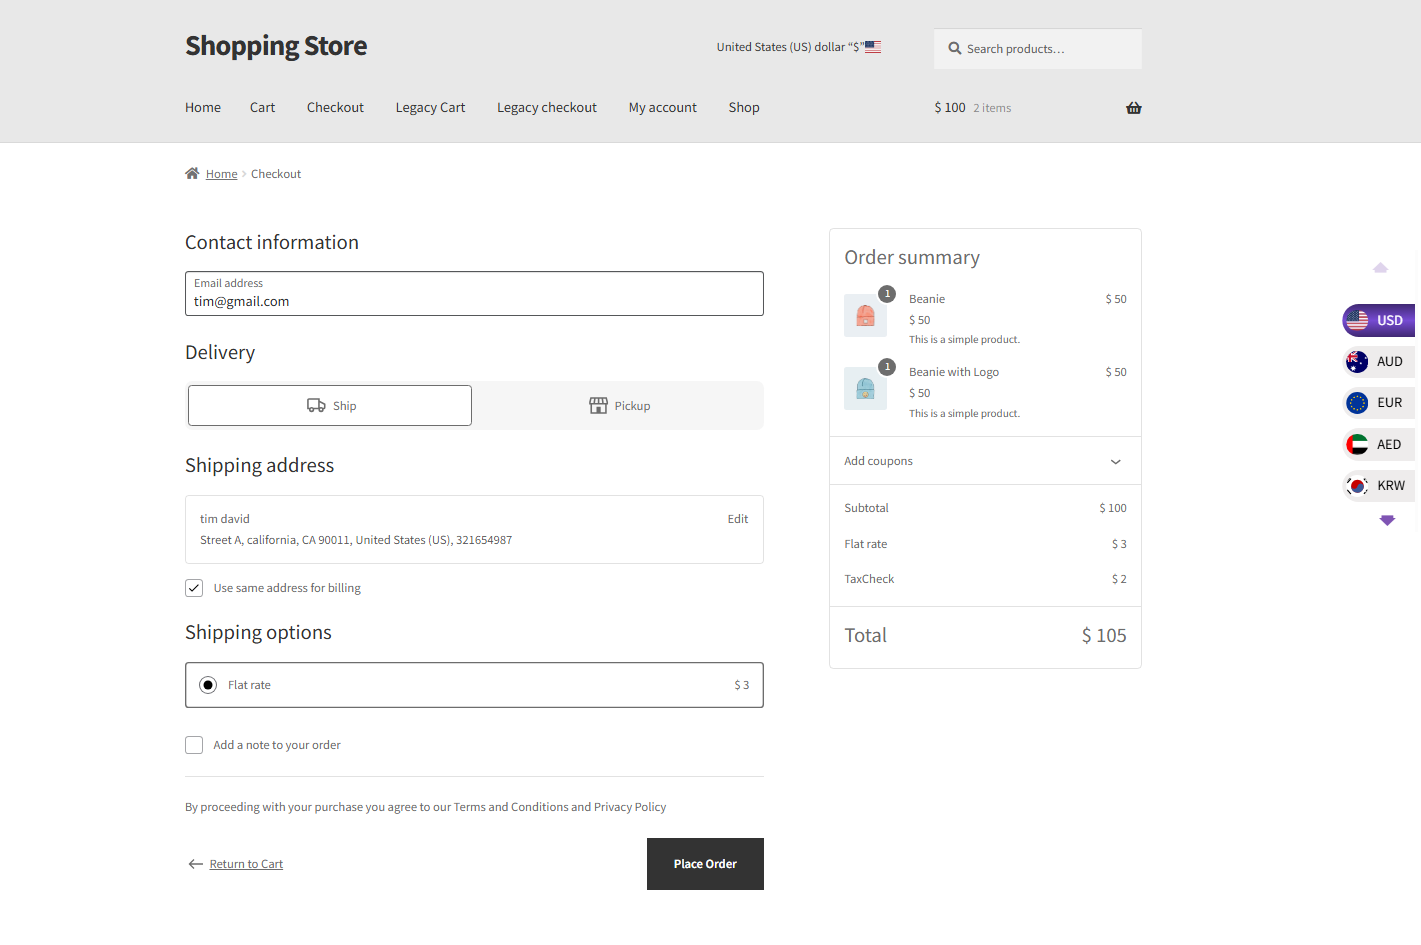1421x945 pixels.
Task: Click the search magnifier icon
Action: tap(955, 48)
